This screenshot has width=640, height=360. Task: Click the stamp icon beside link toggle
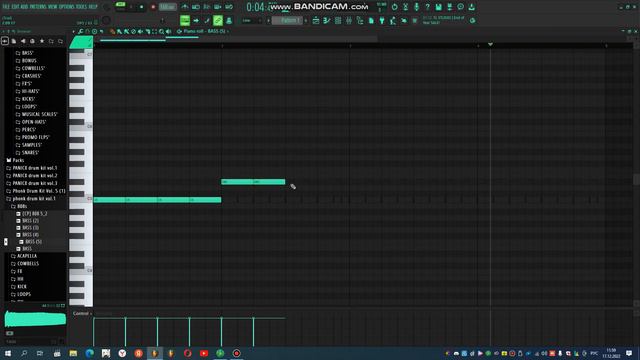pyautogui.click(x=229, y=20)
